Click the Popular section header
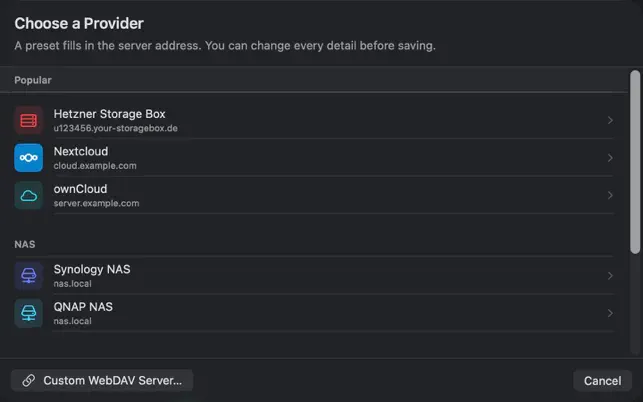Screen dimensions: 643x402 pyautogui.click(x=33, y=80)
